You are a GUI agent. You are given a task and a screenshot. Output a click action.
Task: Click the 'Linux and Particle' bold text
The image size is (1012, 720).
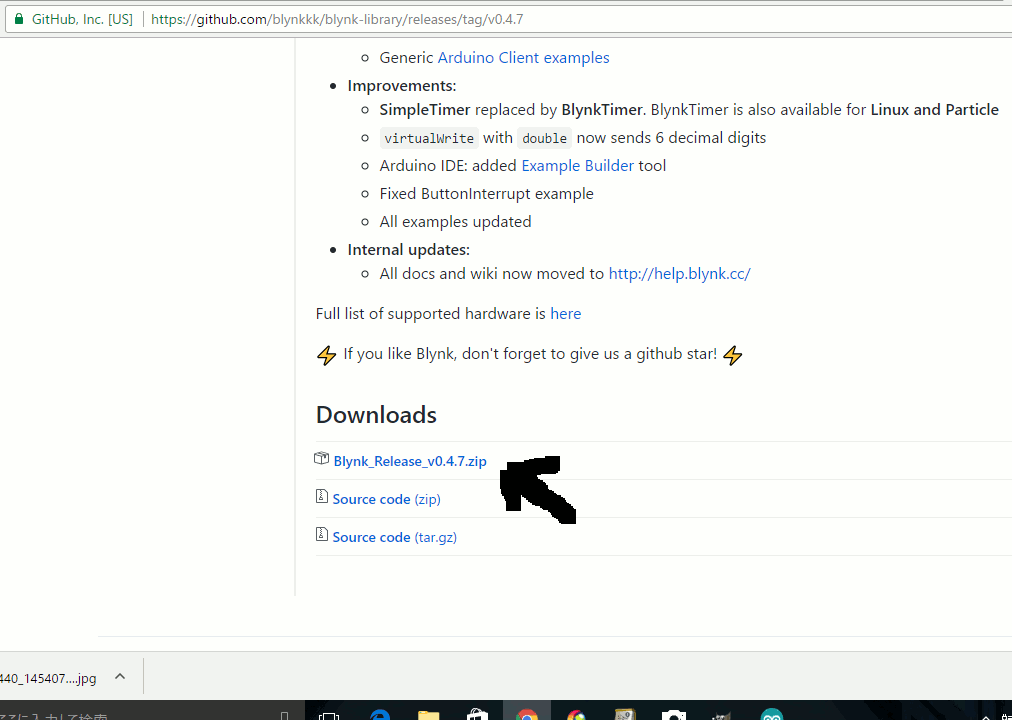pyautogui.click(x=935, y=110)
